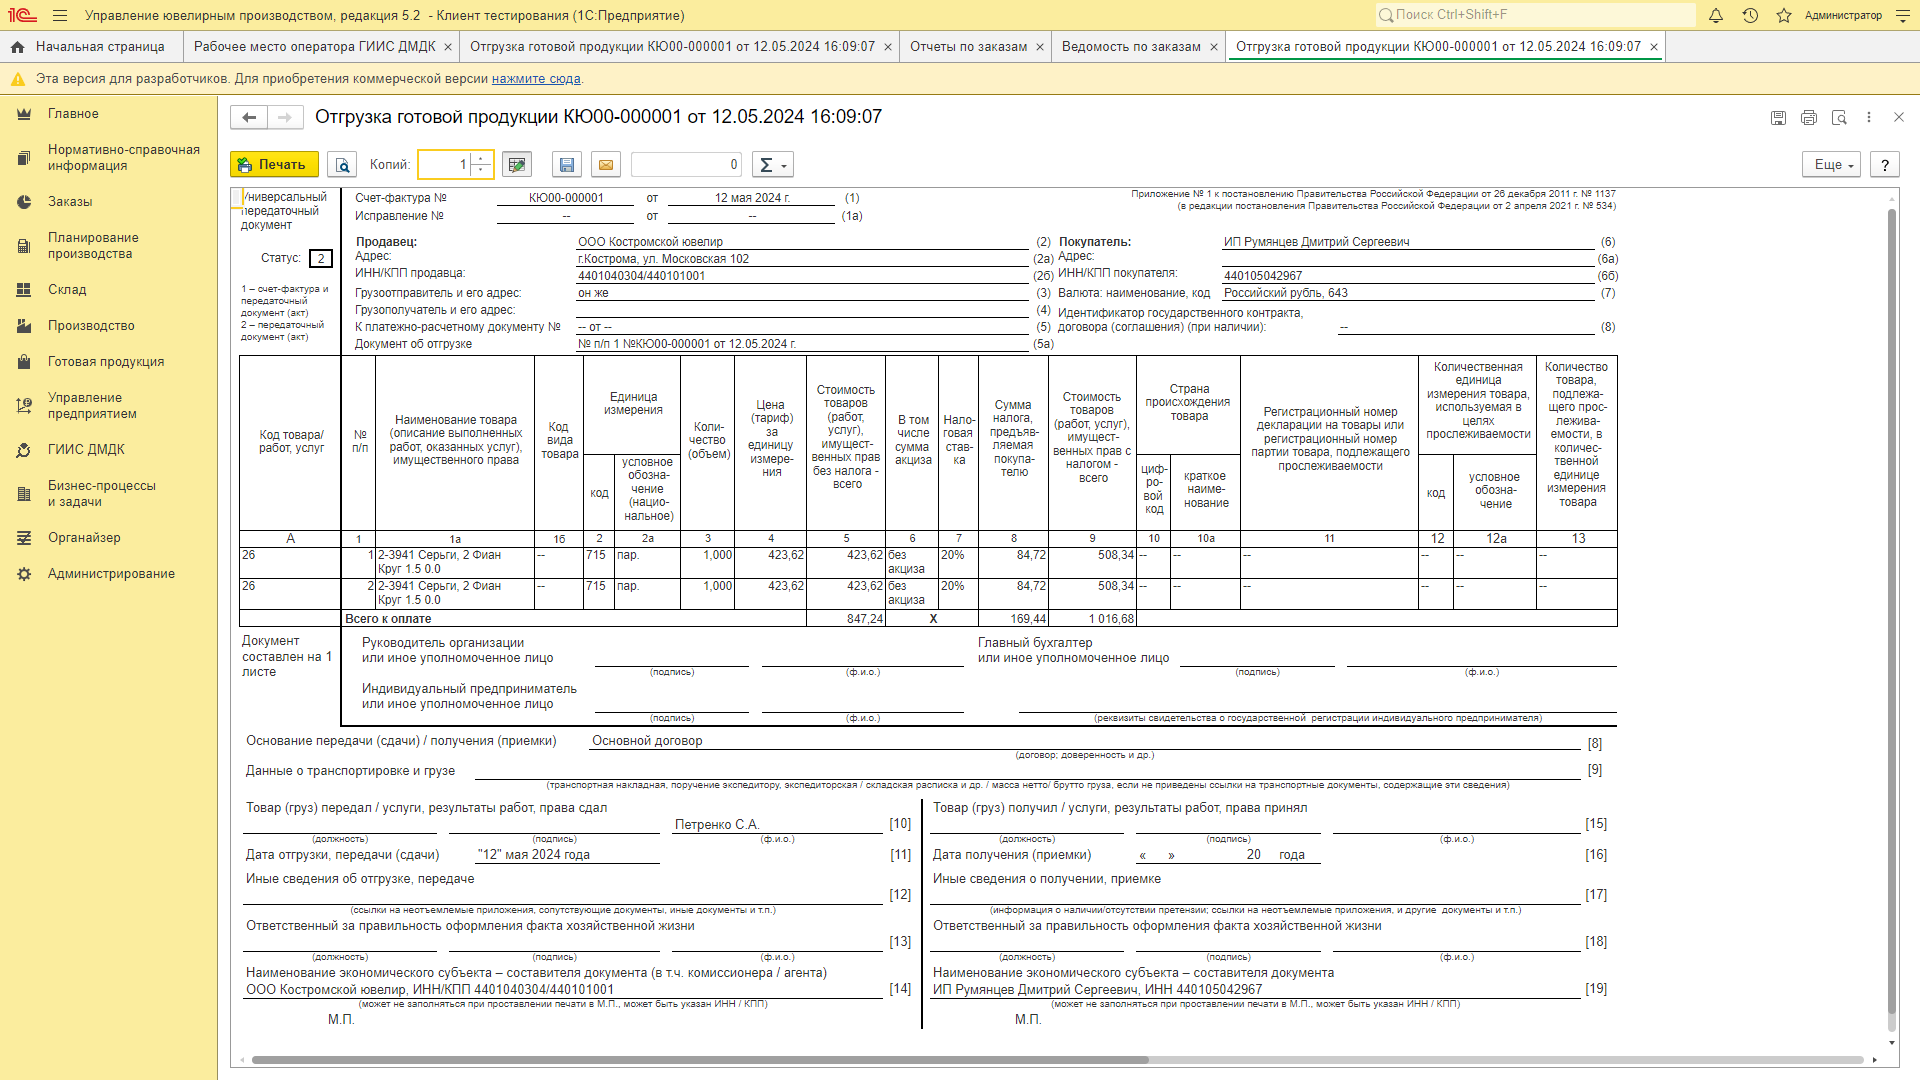Open Заказы section in sidebar
This screenshot has height=1080, width=1920.
108,202
